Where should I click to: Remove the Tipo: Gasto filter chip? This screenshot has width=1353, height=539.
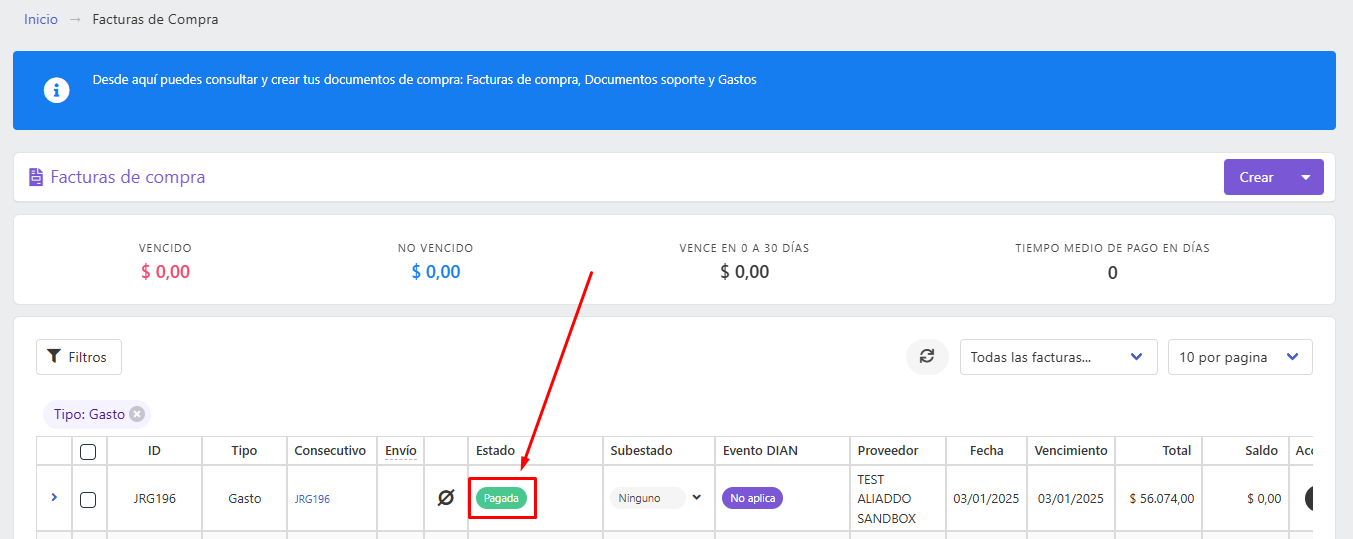click(137, 414)
